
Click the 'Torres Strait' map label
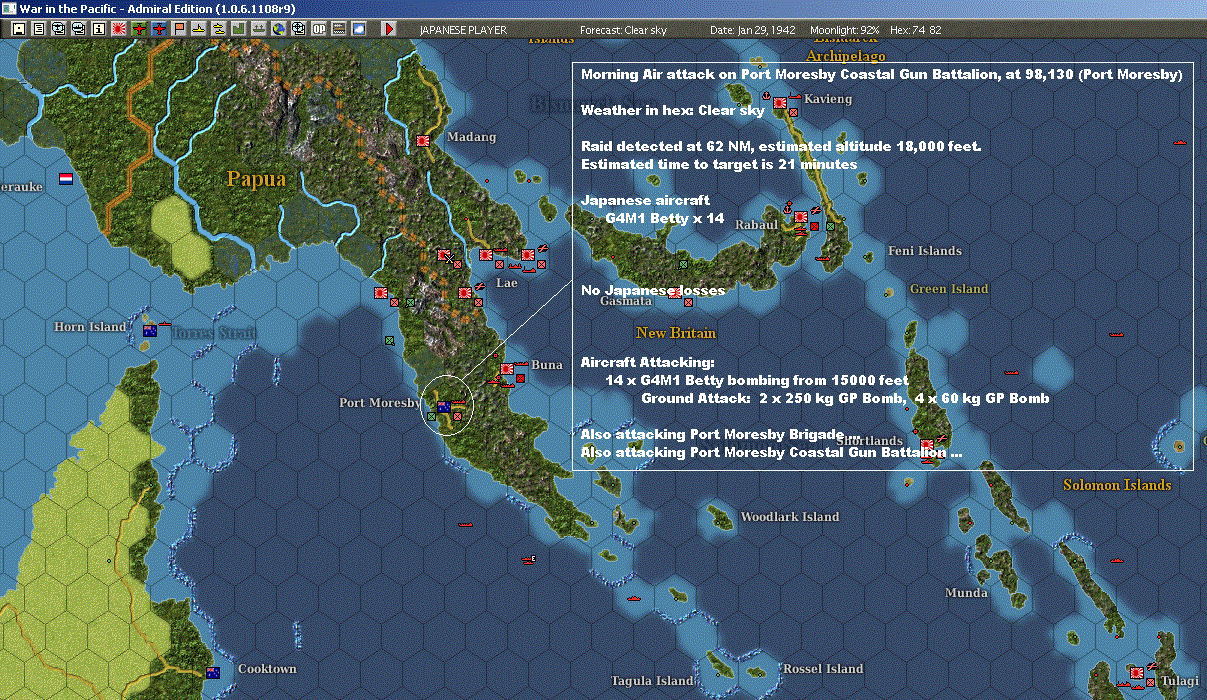[213, 333]
